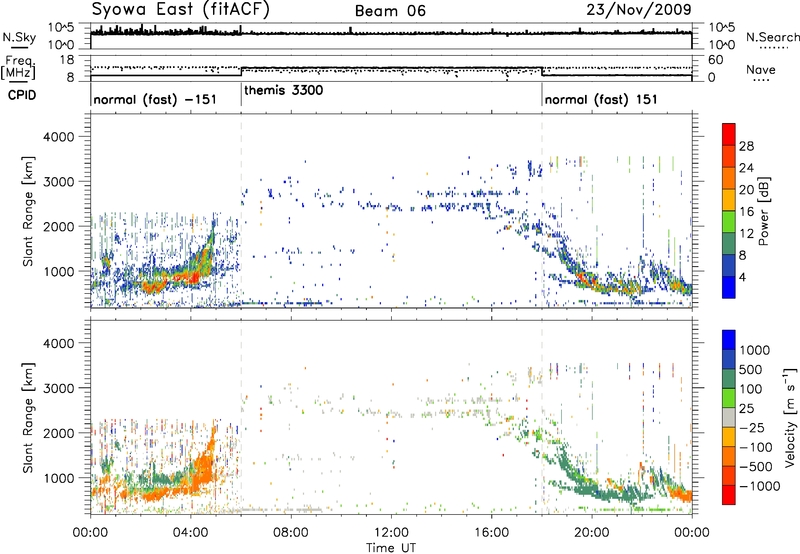Click the "-100" value on Velocity color bar
The height and width of the screenshot is (554, 800).
click(757, 447)
